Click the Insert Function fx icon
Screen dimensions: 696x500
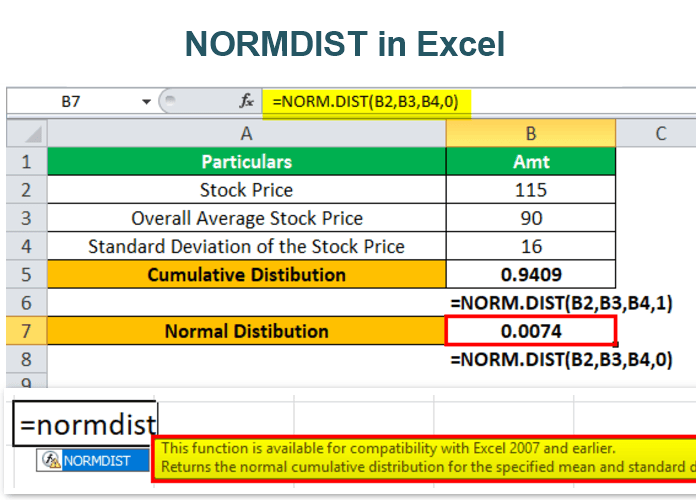246,101
